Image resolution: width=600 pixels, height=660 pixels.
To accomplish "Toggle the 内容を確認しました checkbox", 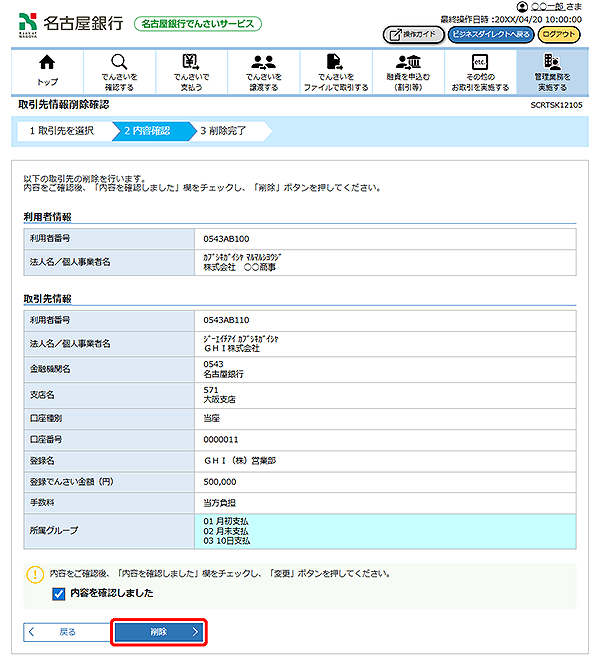I will [x=59, y=593].
